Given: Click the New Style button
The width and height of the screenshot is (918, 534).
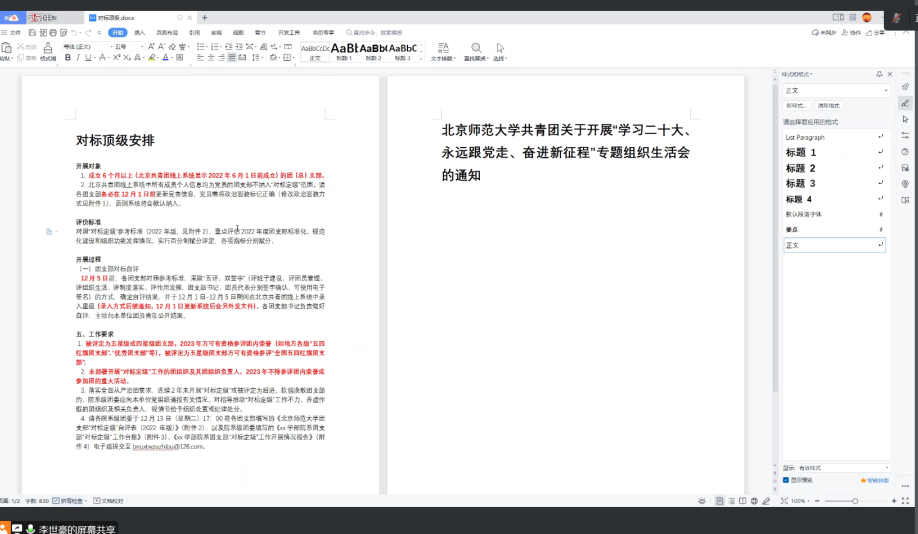Looking at the screenshot, I should (x=796, y=105).
